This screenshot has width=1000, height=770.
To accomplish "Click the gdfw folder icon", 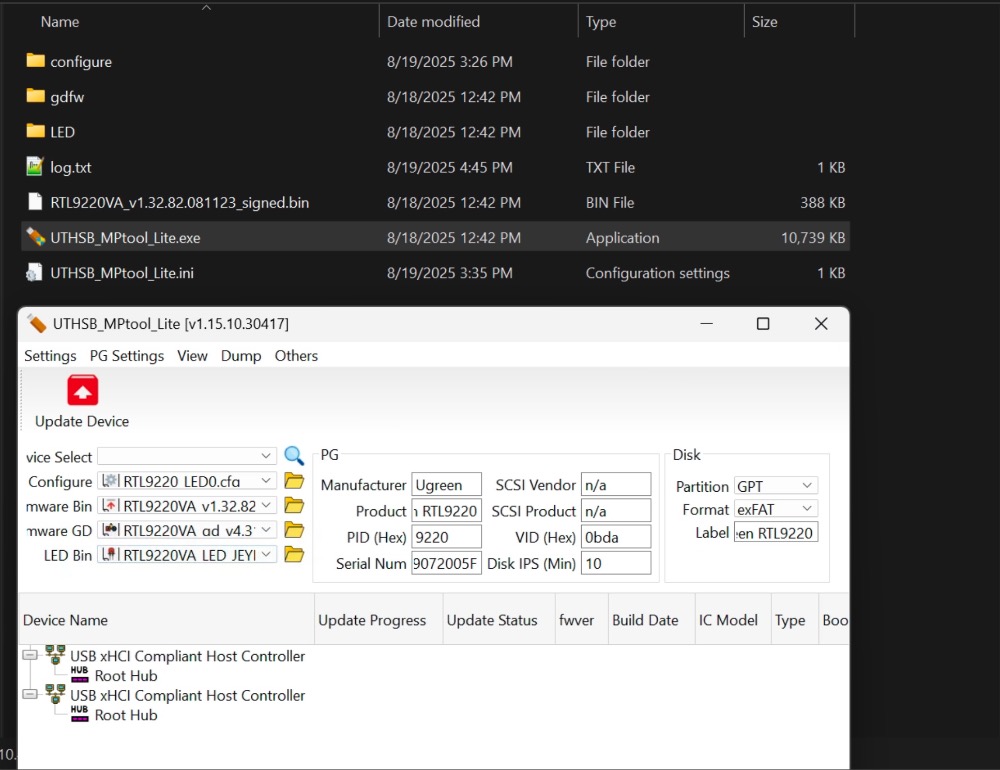I will (36, 96).
